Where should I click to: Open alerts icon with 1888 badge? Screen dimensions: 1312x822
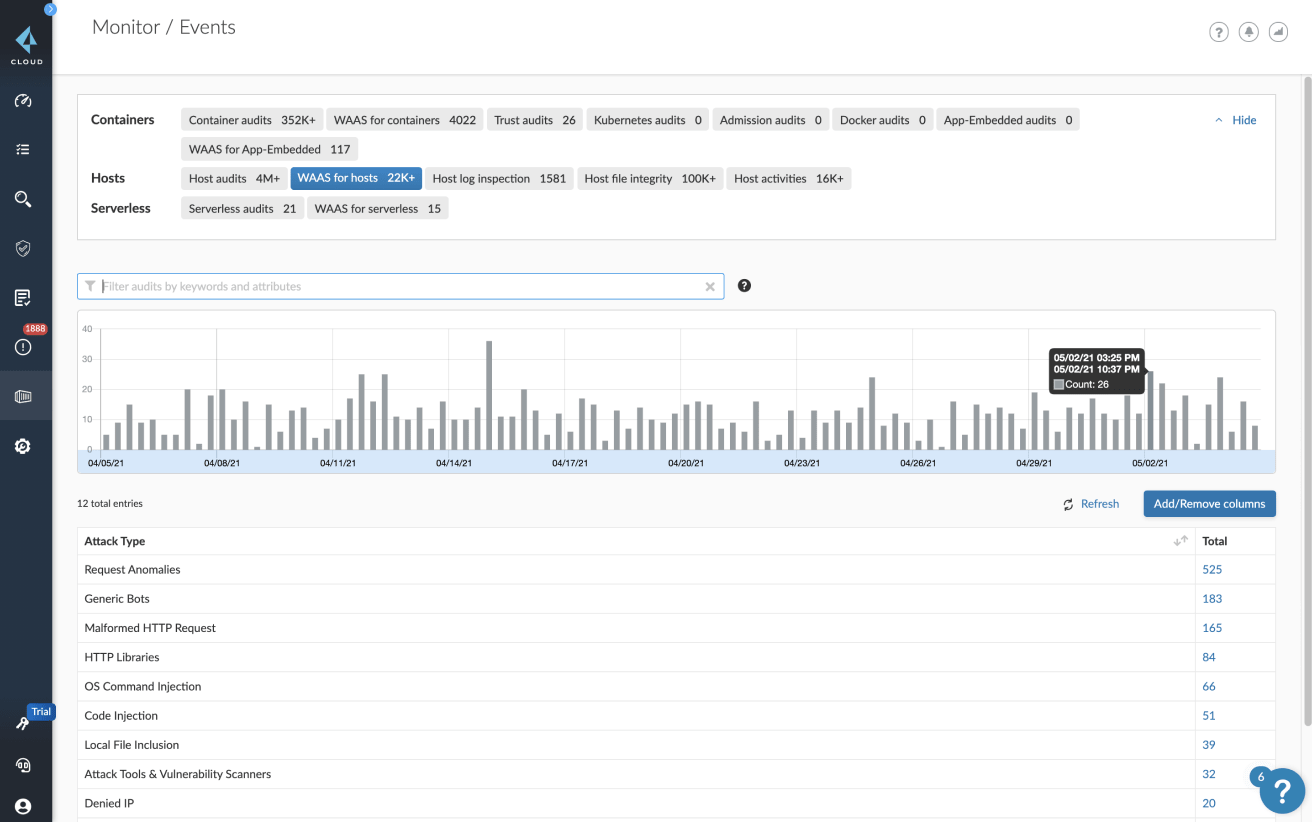[x=23, y=346]
